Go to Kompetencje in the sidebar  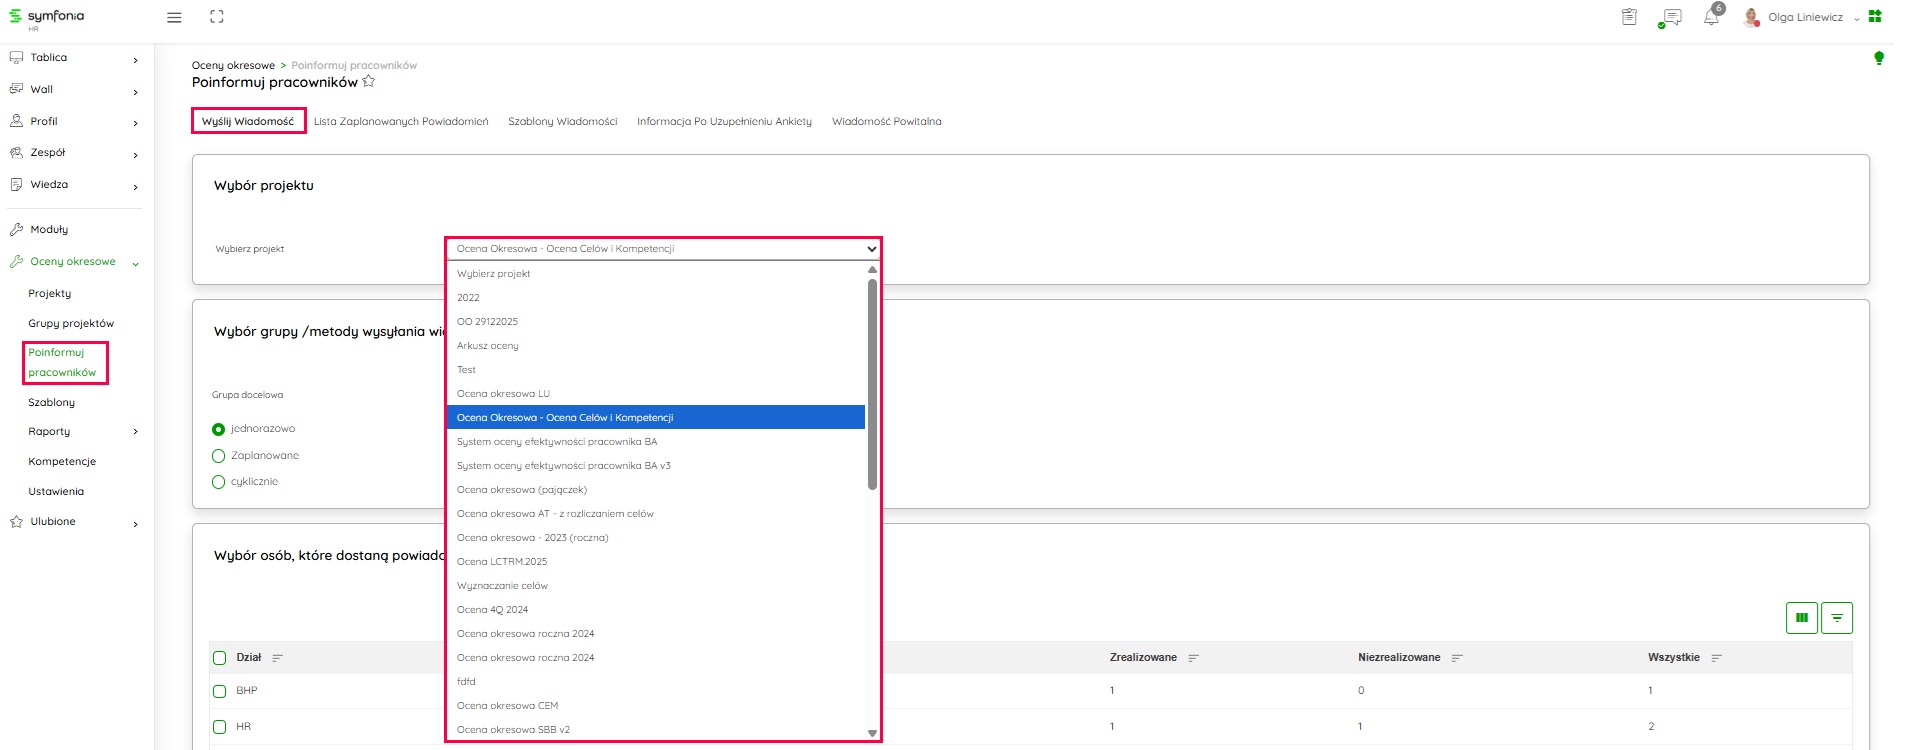click(x=62, y=462)
